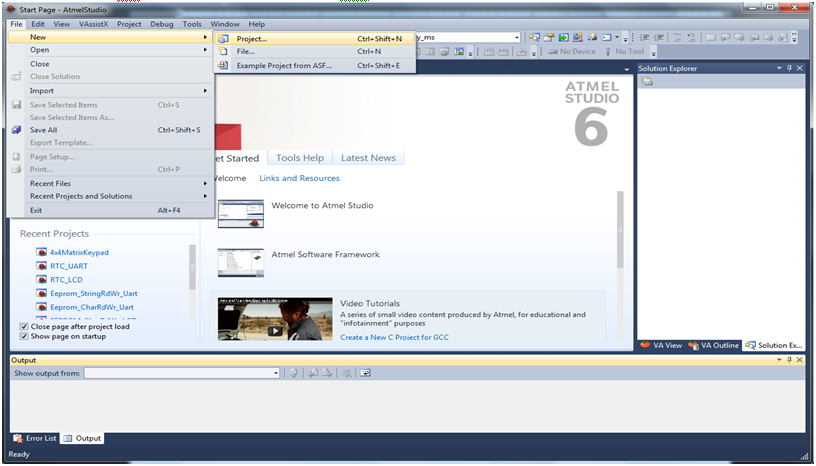Switch to the VA View tab
Screen dimensions: 816x466
[x=661, y=345]
